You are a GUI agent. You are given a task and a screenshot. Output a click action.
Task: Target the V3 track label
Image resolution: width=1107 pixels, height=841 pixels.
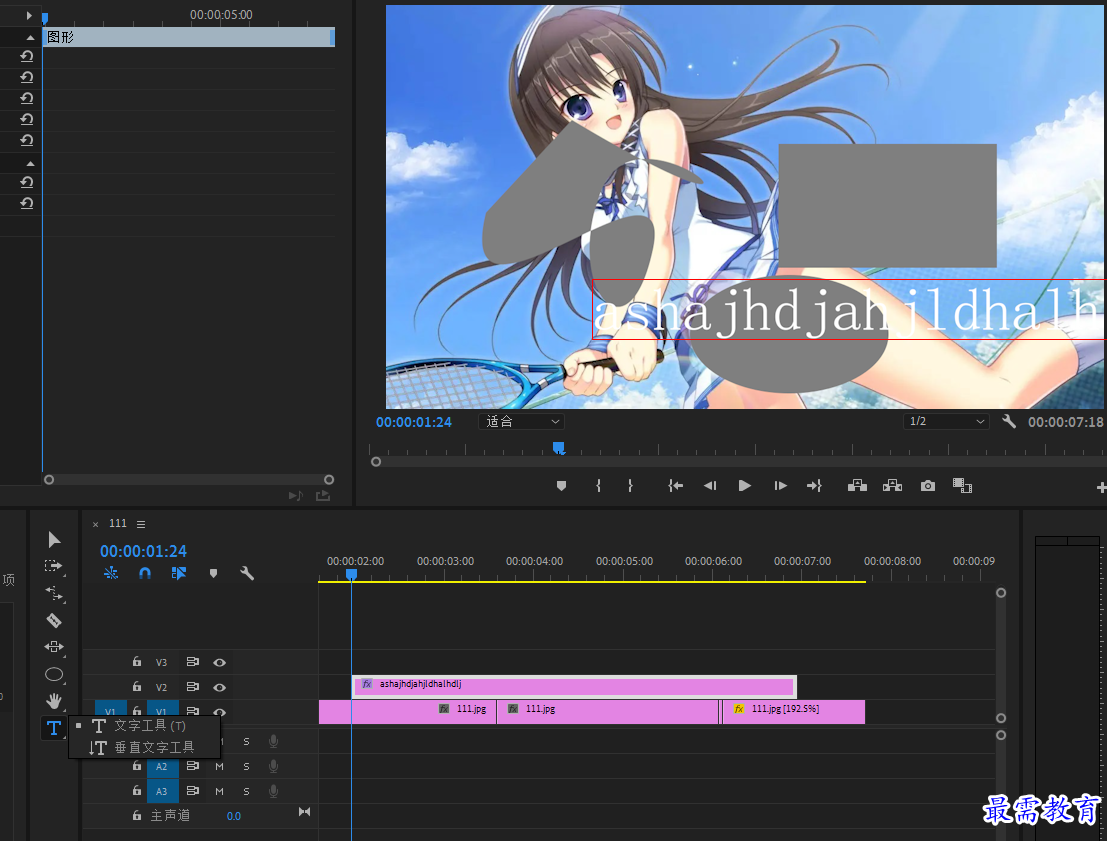[162, 662]
